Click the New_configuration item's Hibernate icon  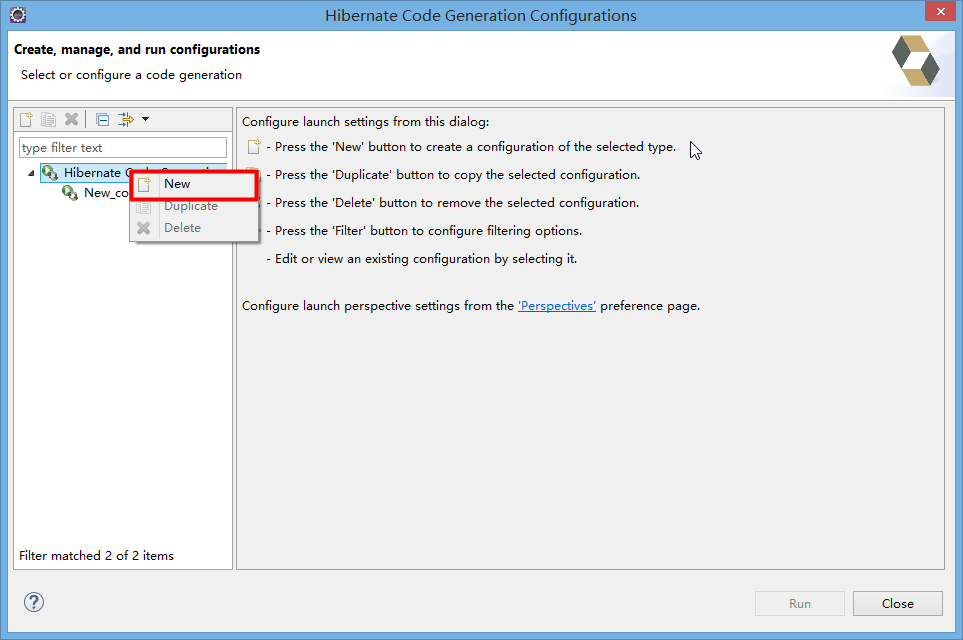pyautogui.click(x=68, y=192)
